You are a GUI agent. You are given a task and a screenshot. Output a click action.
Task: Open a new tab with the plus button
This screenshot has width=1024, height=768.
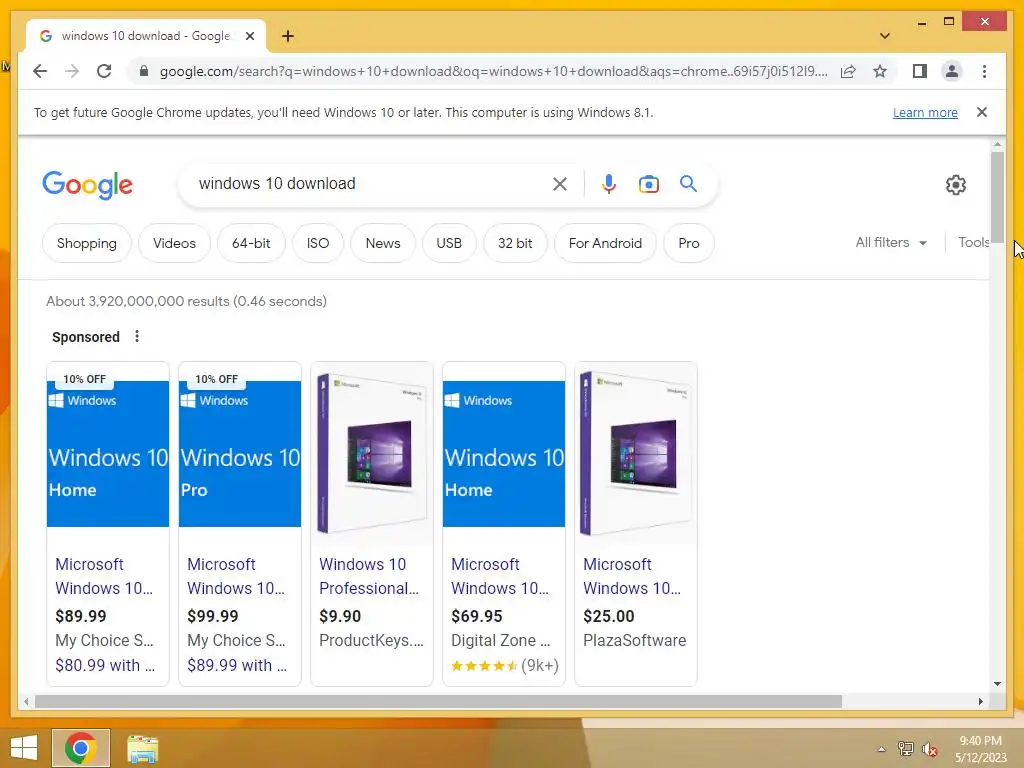287,36
